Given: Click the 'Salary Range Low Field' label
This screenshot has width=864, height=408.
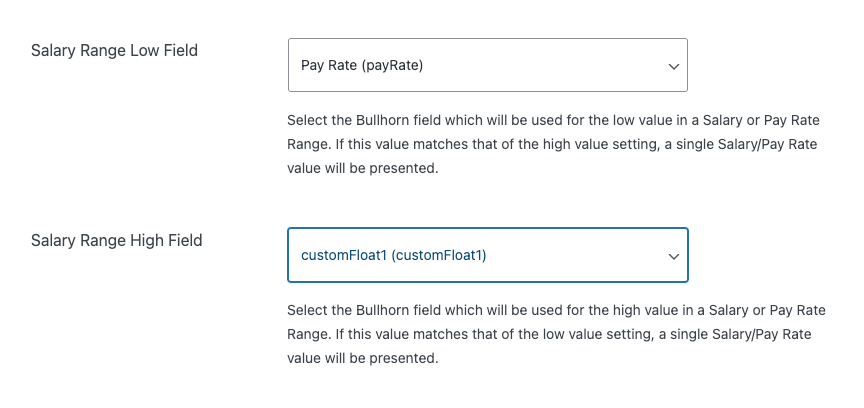Looking at the screenshot, I should click(x=114, y=50).
